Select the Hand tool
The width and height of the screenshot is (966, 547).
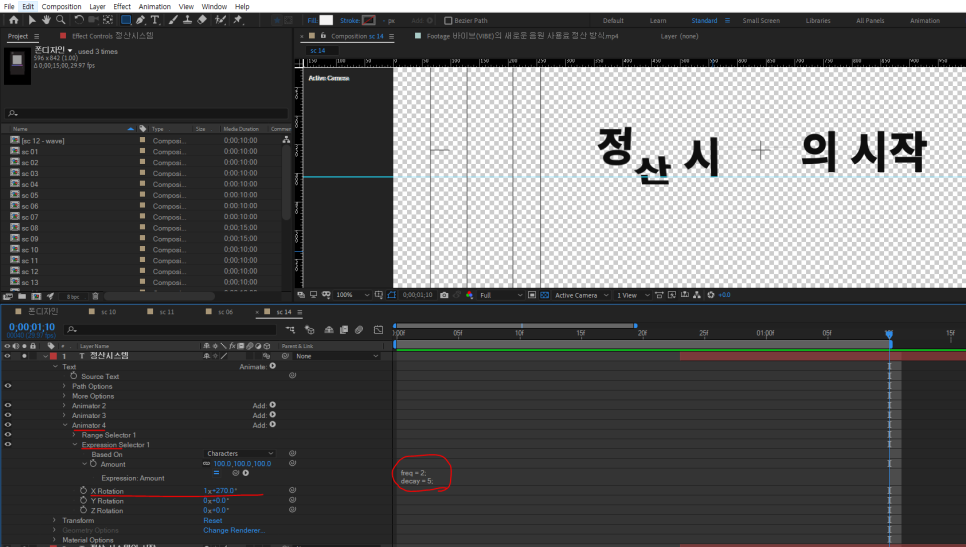[46, 20]
